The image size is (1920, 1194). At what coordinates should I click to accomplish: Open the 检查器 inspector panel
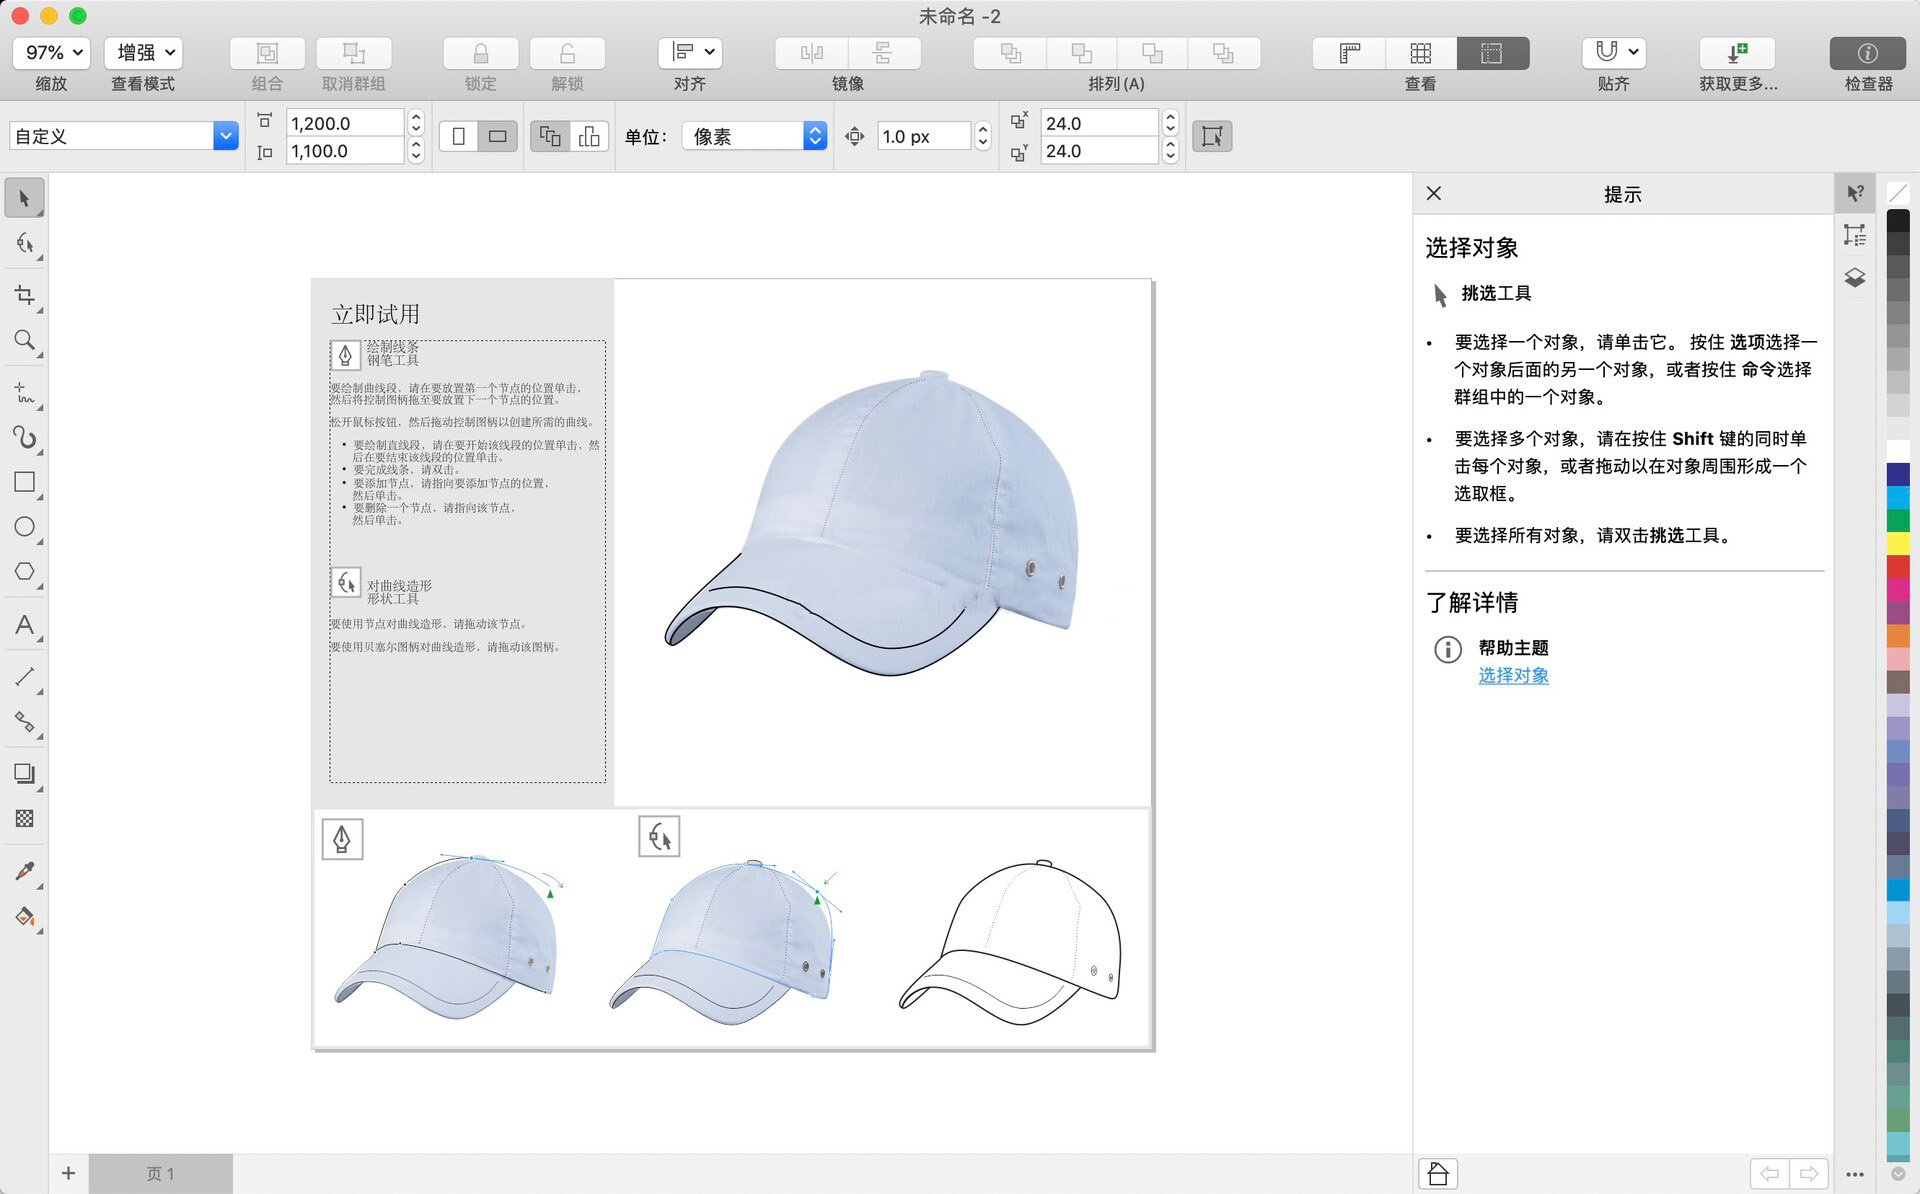[x=1868, y=52]
